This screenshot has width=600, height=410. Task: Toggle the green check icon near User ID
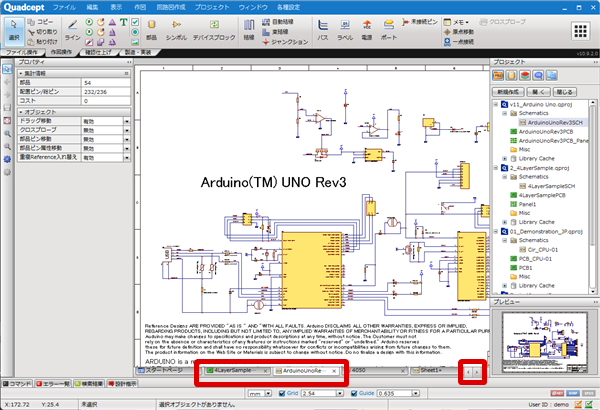tap(589, 404)
